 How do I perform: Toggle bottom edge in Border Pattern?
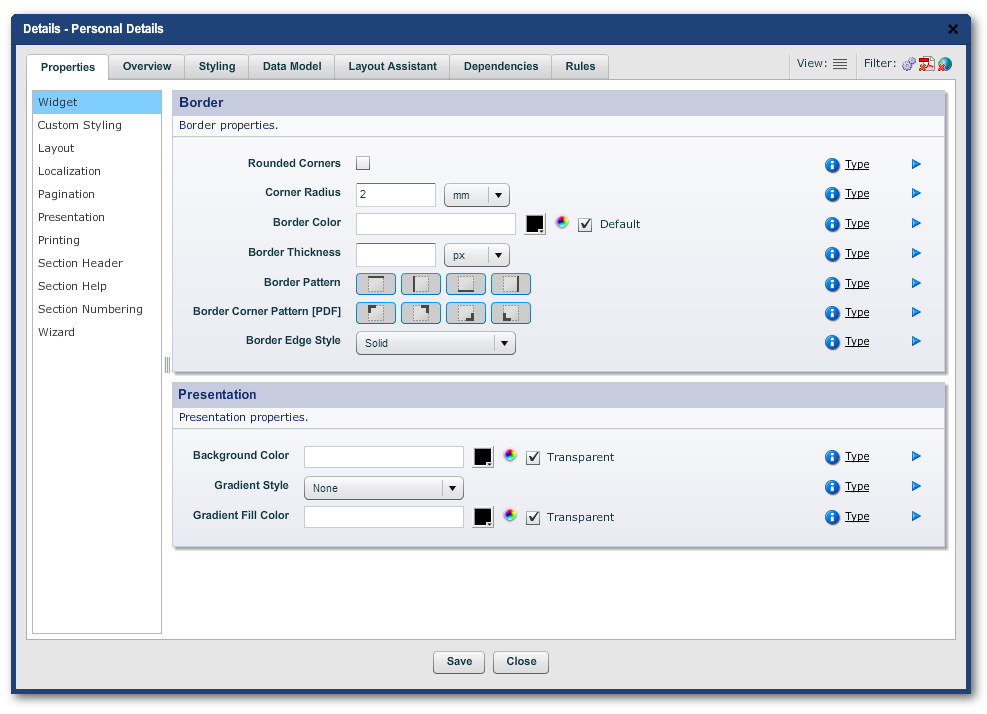point(466,284)
